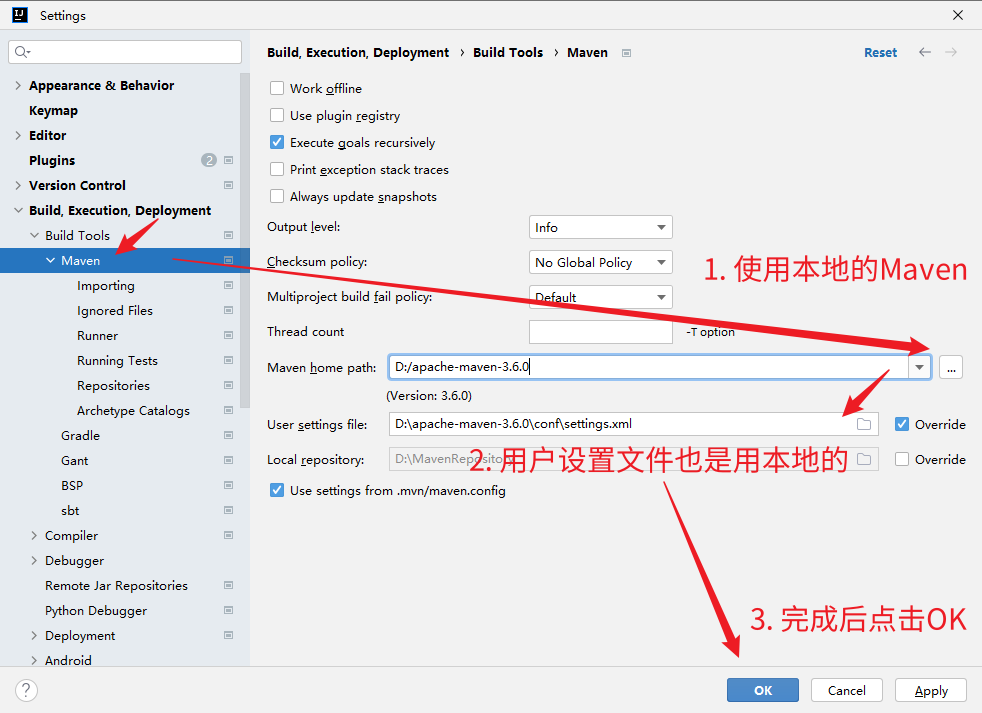Image resolution: width=982 pixels, height=713 pixels.
Task: Click the Maven home path browse button
Action: 951,367
